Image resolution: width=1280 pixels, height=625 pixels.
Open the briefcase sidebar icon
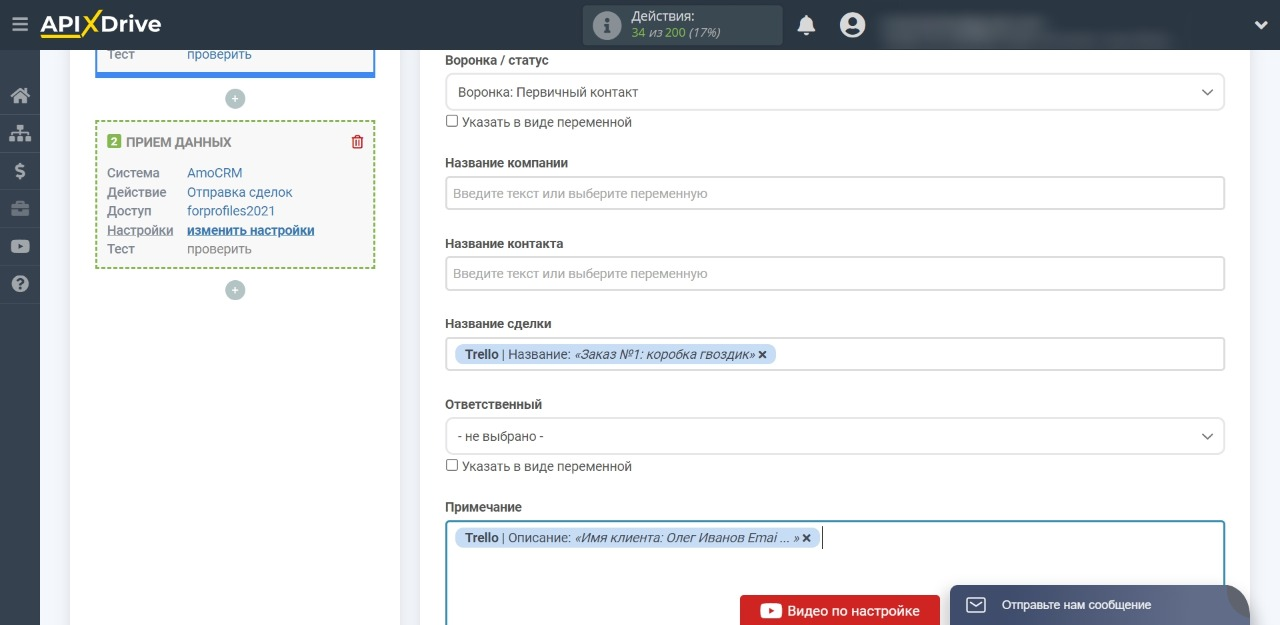(20, 209)
